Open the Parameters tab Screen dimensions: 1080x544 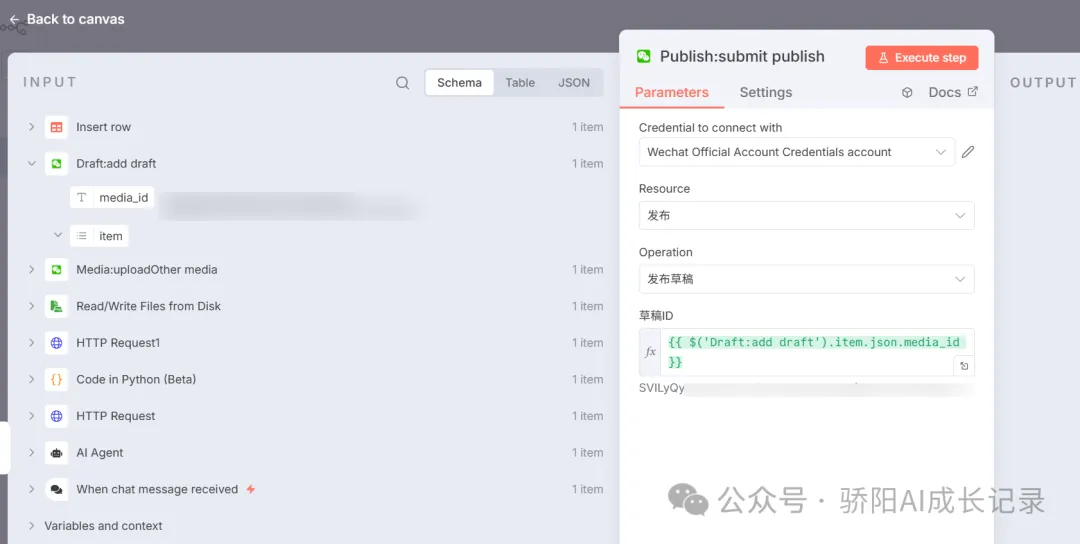(x=672, y=92)
